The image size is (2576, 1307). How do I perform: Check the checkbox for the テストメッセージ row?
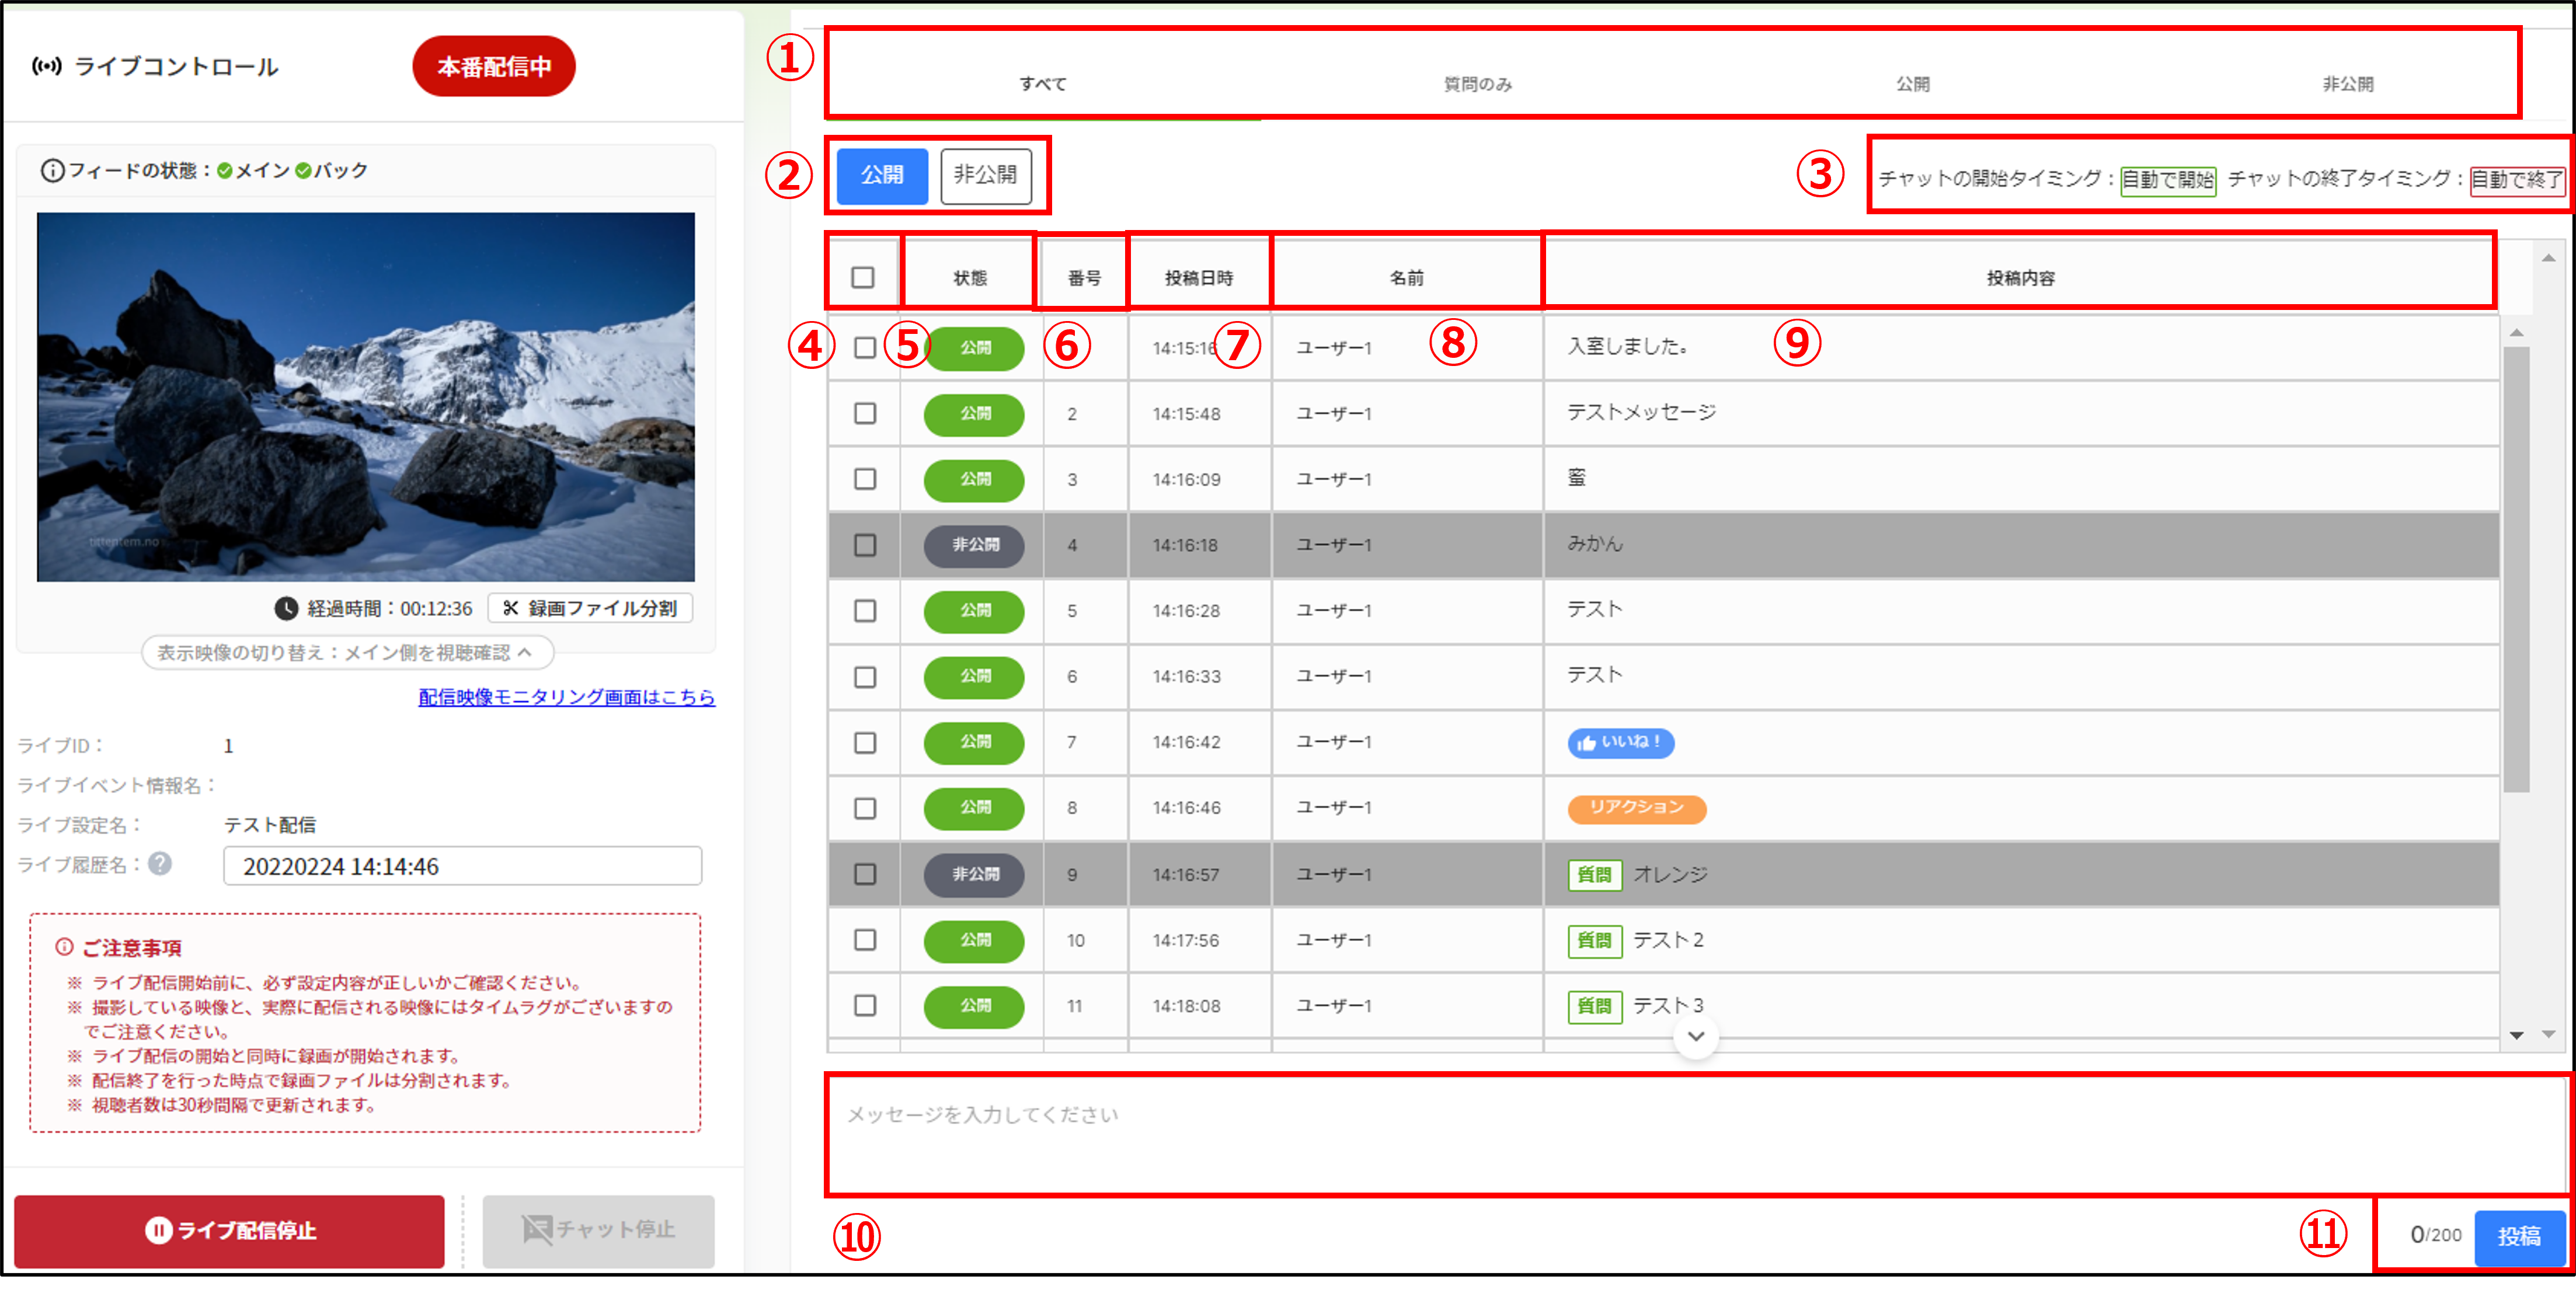click(865, 414)
